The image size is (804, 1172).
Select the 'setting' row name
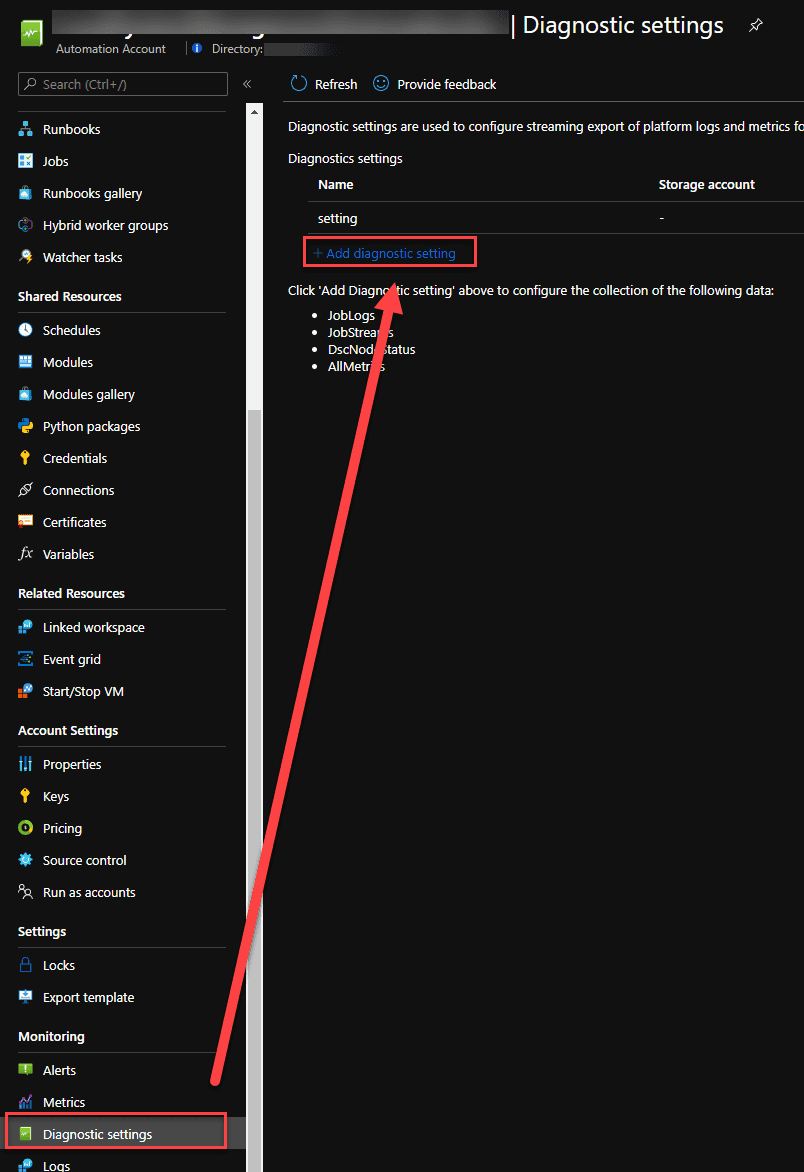(337, 218)
